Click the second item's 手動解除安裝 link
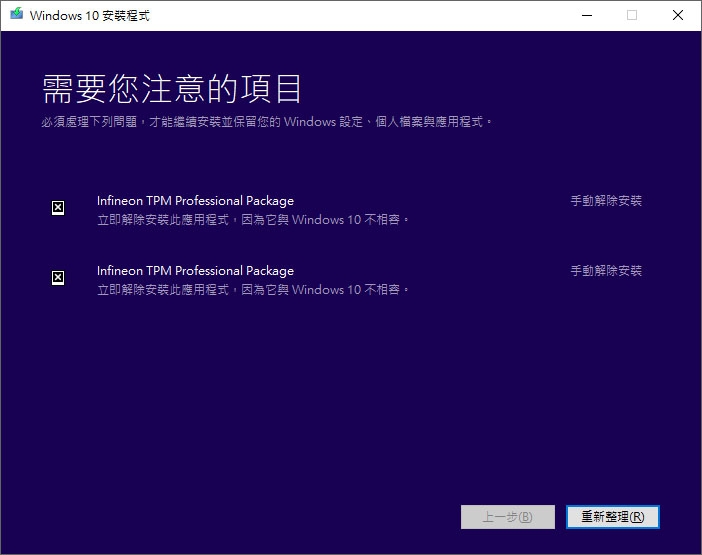The width and height of the screenshot is (702, 555). click(606, 270)
